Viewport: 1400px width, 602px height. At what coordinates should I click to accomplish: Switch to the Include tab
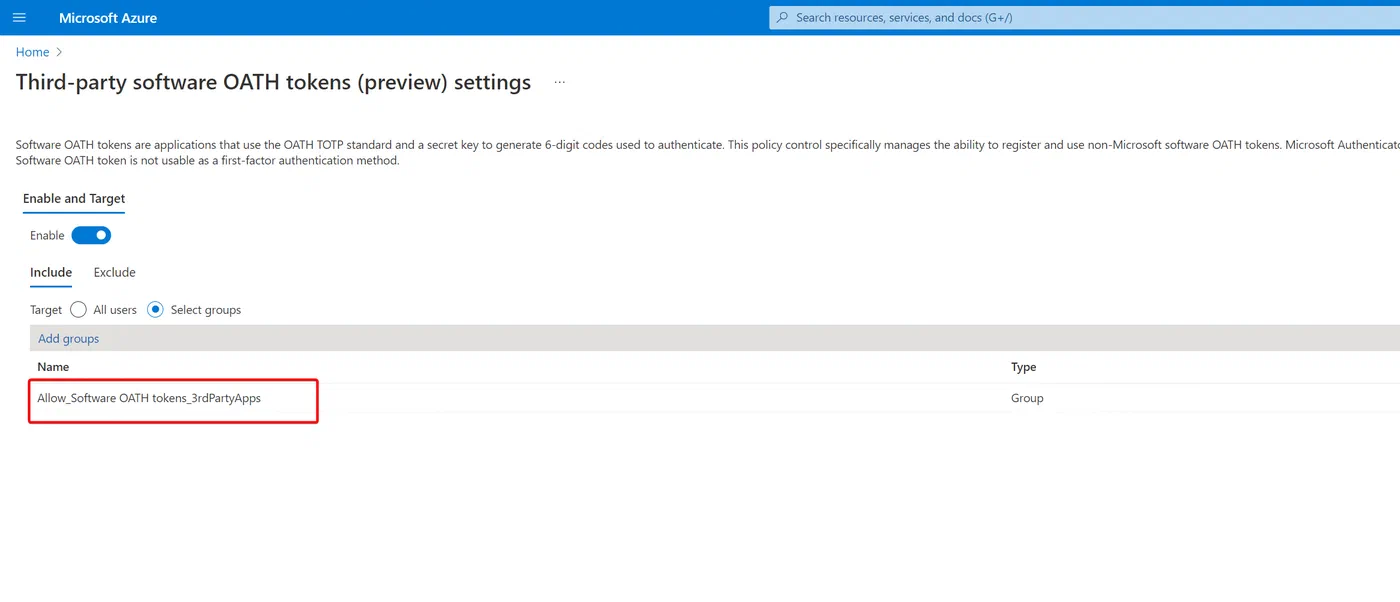[x=51, y=273]
